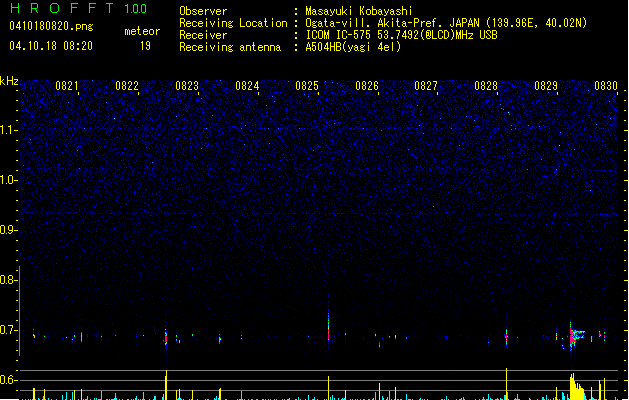Click the Receiver field label
The height and width of the screenshot is (400, 629).
point(203,35)
